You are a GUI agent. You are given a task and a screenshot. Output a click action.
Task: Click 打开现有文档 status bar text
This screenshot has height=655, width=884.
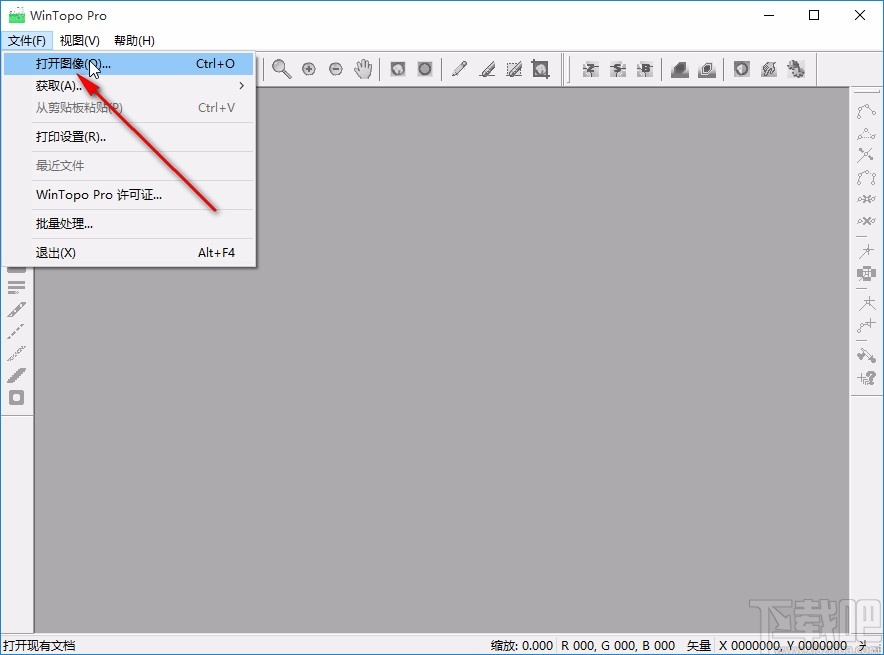[39, 645]
